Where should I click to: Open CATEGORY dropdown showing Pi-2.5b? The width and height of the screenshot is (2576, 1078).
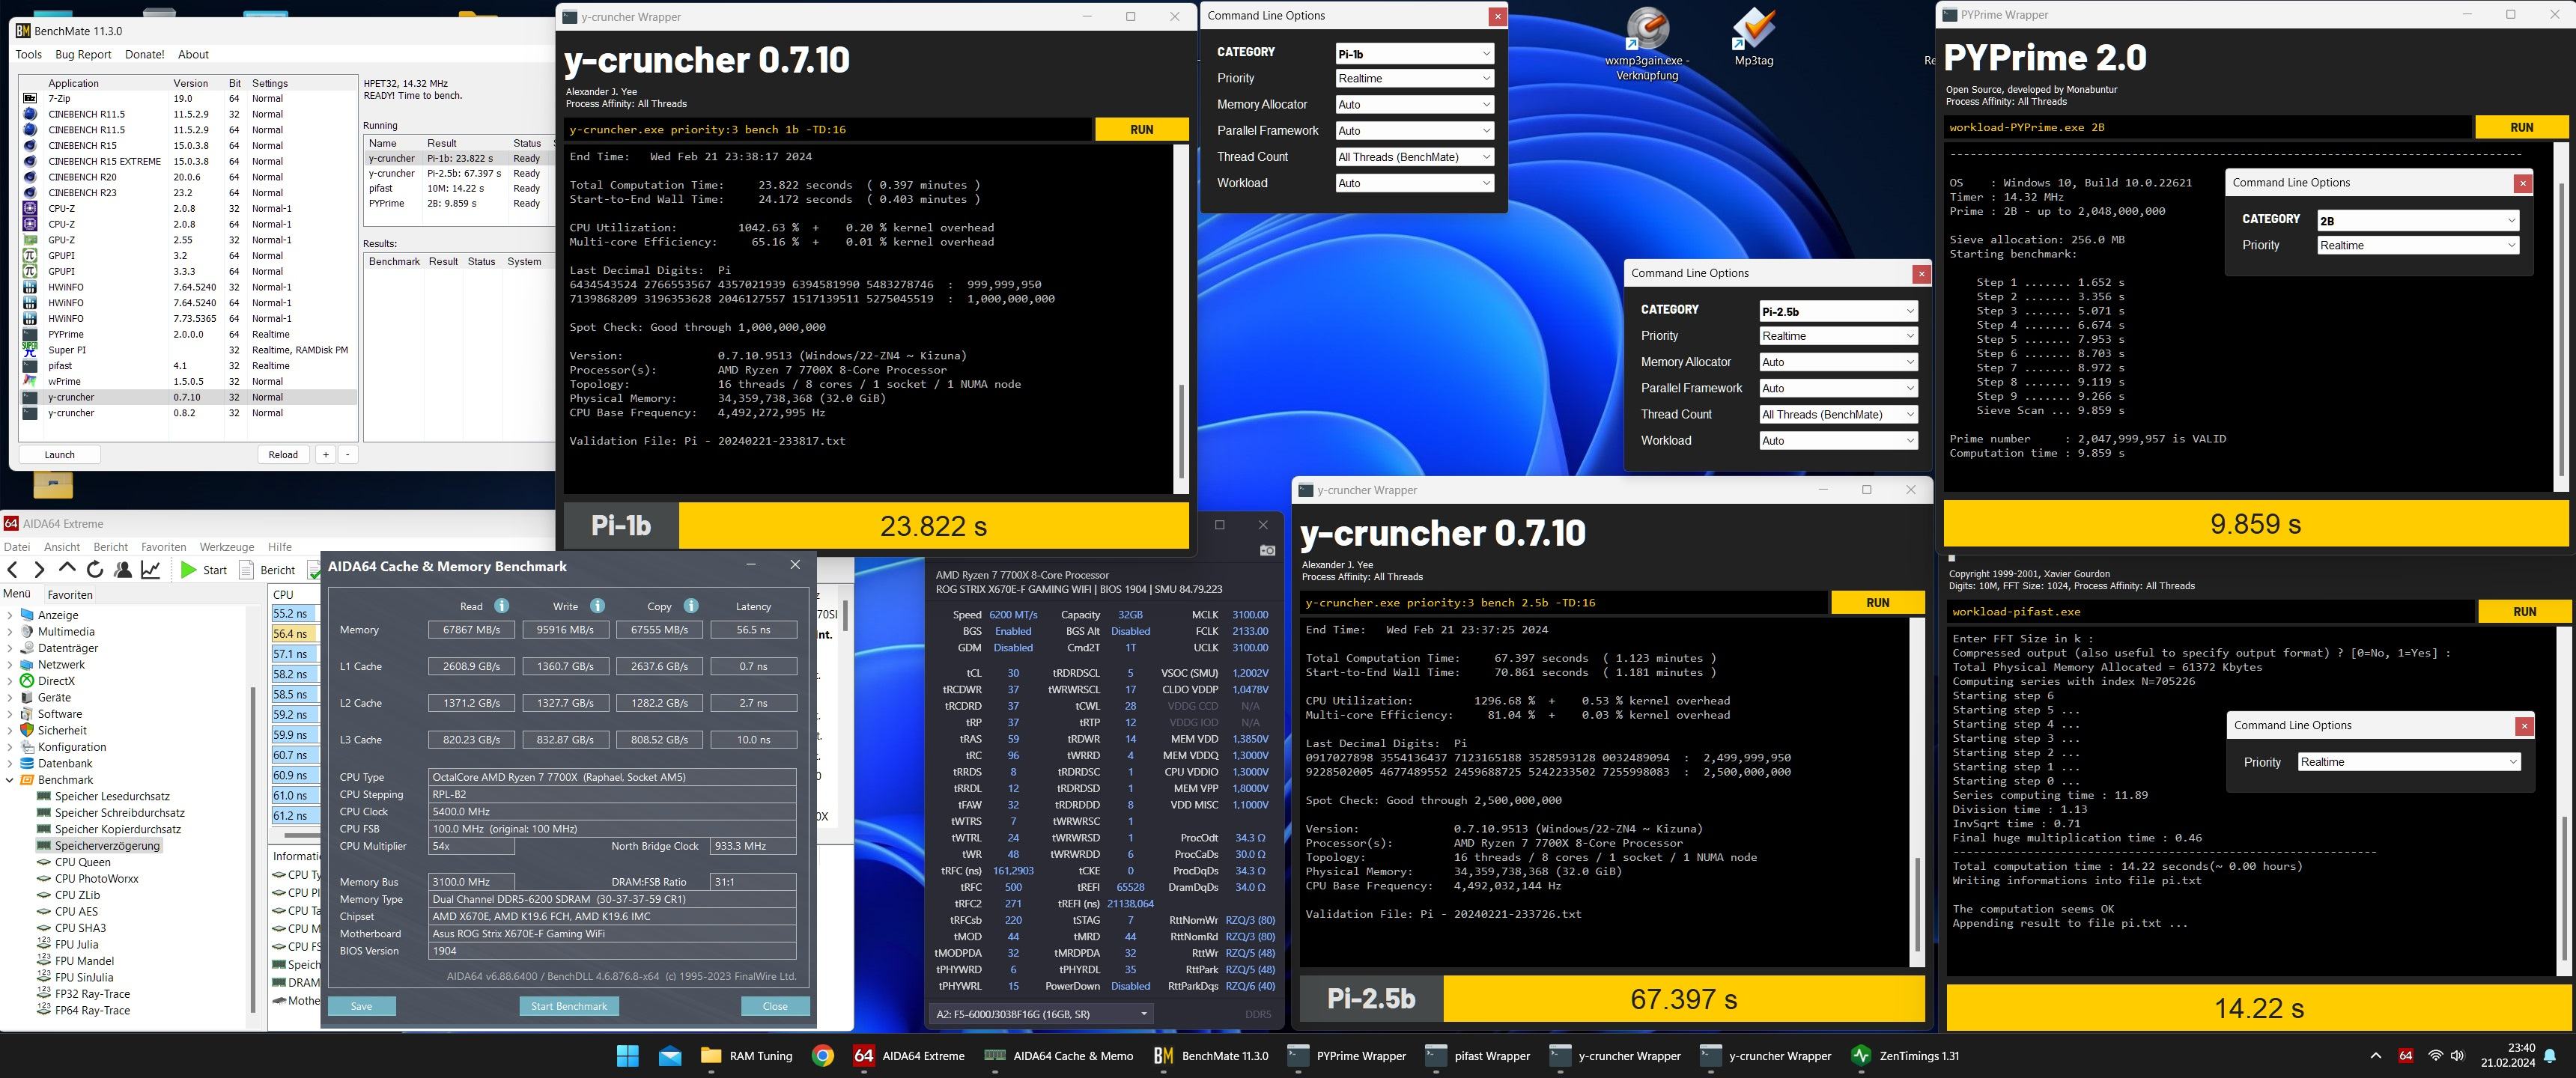(x=1838, y=311)
